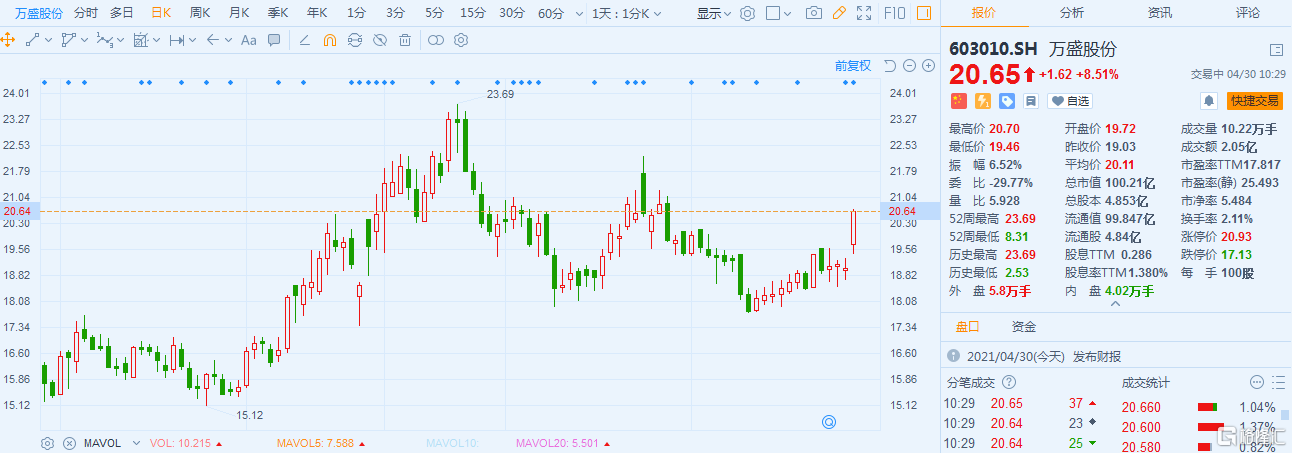The width and height of the screenshot is (1292, 453).
Task: Open wave tool options arrow
Action: tap(121, 40)
